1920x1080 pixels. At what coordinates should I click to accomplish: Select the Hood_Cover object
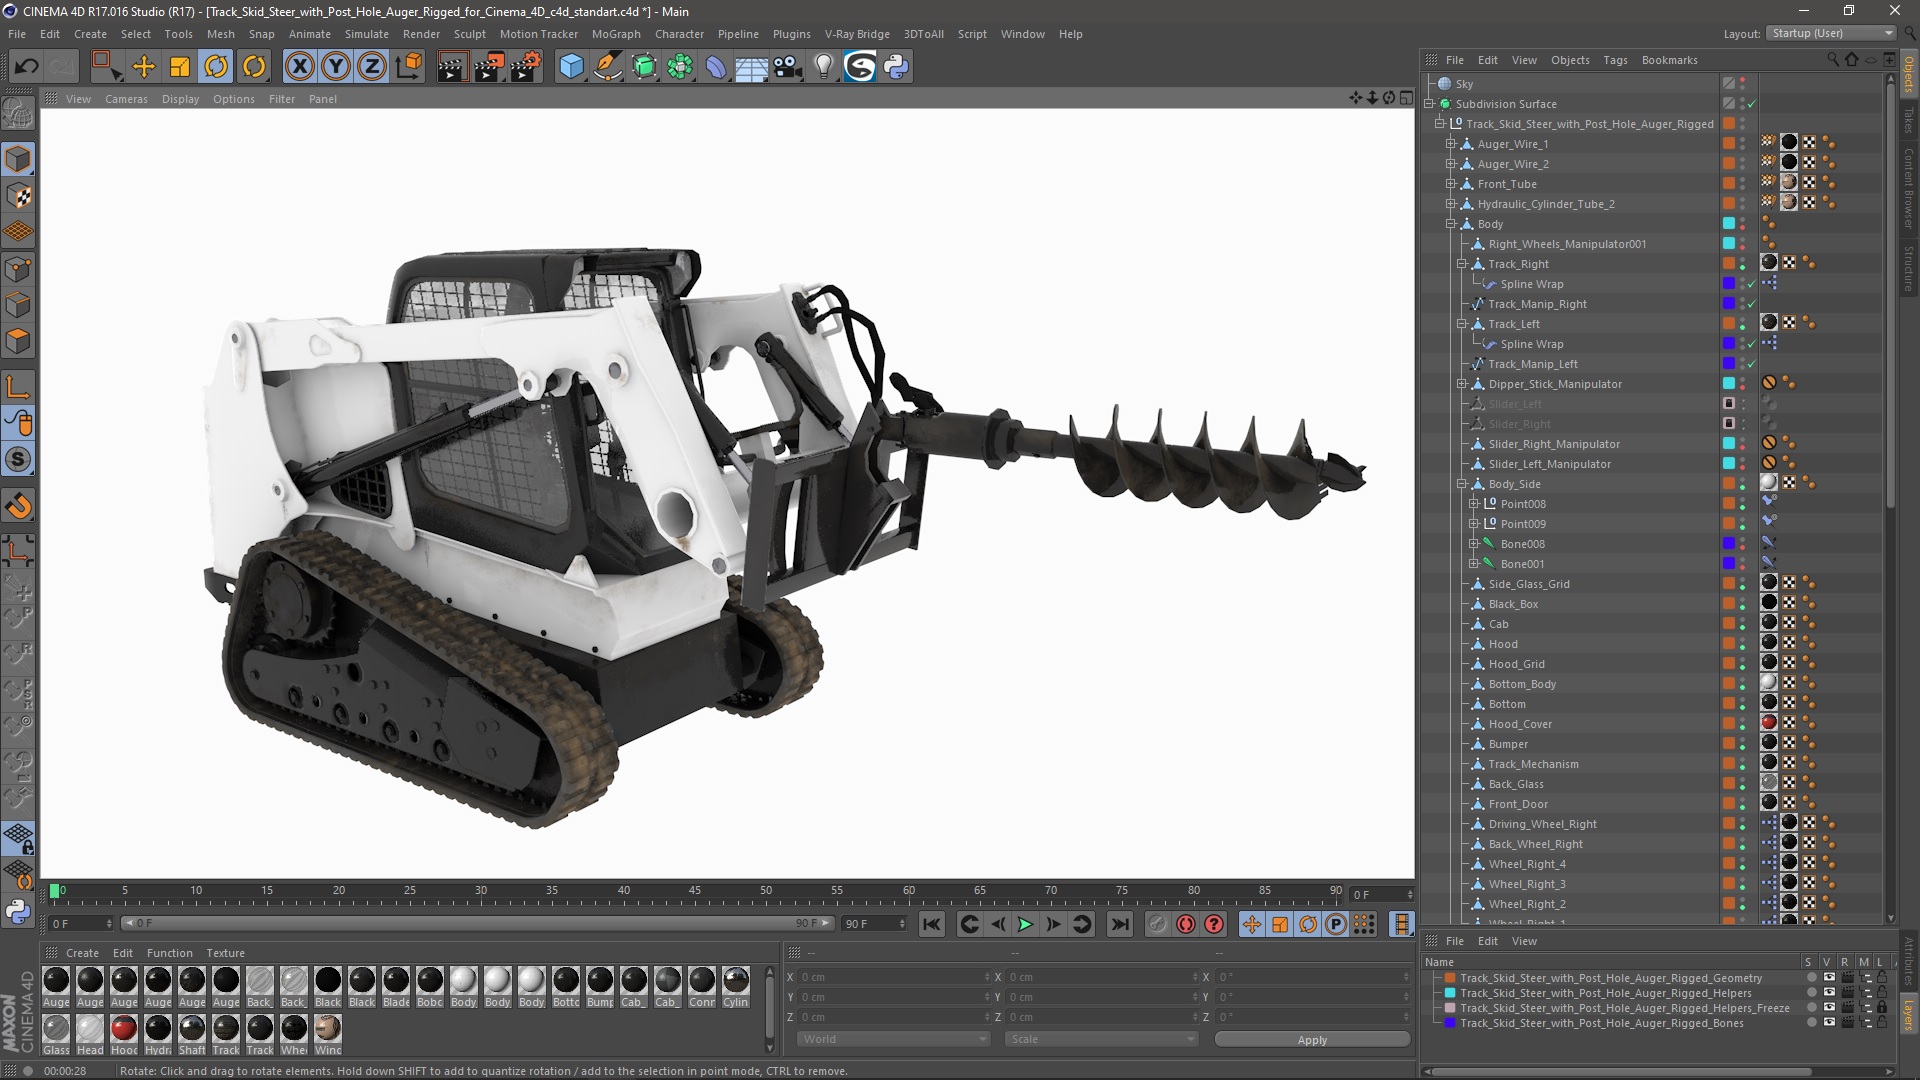point(1520,724)
